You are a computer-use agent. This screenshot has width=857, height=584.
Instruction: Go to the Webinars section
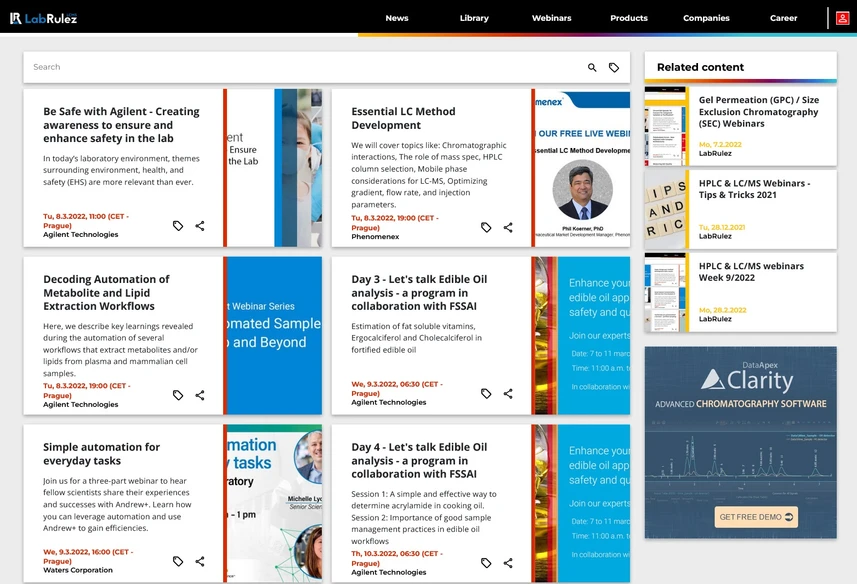[x=551, y=18]
